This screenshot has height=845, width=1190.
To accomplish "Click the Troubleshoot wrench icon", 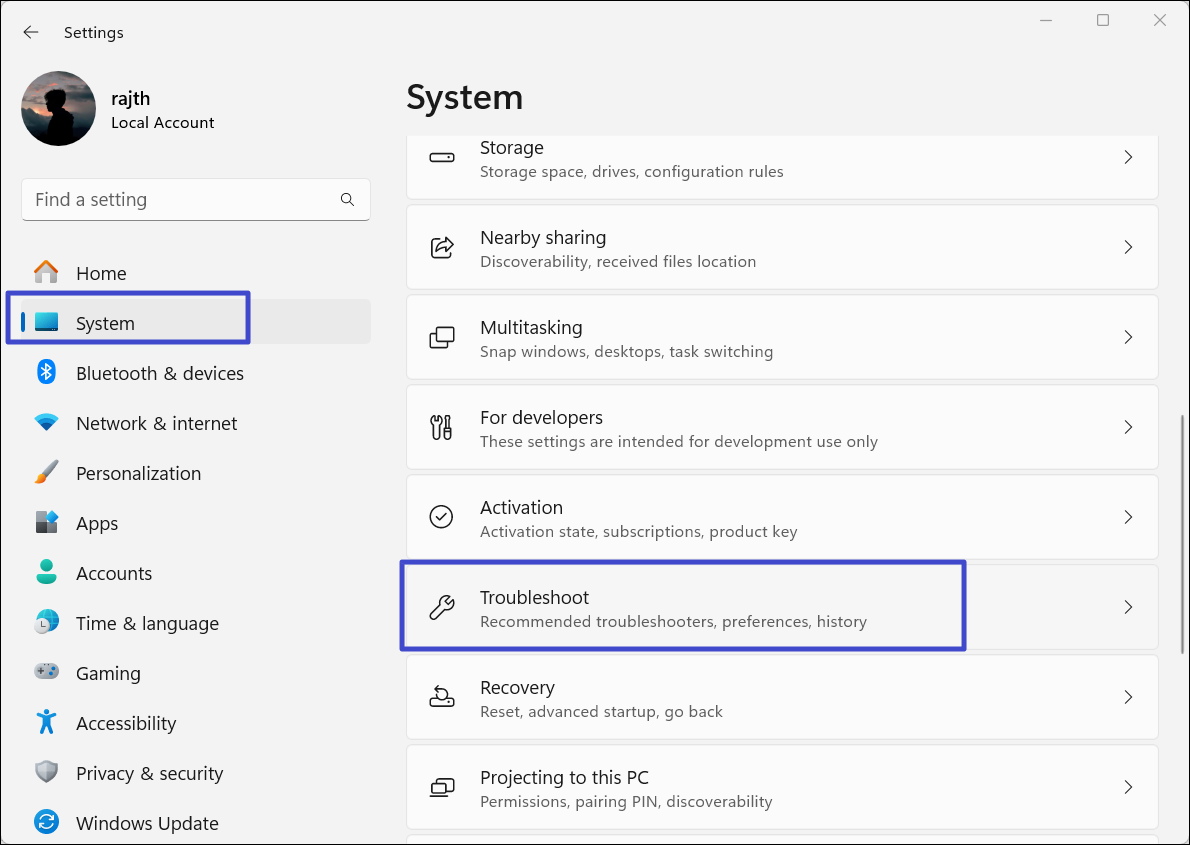I will click(x=441, y=608).
